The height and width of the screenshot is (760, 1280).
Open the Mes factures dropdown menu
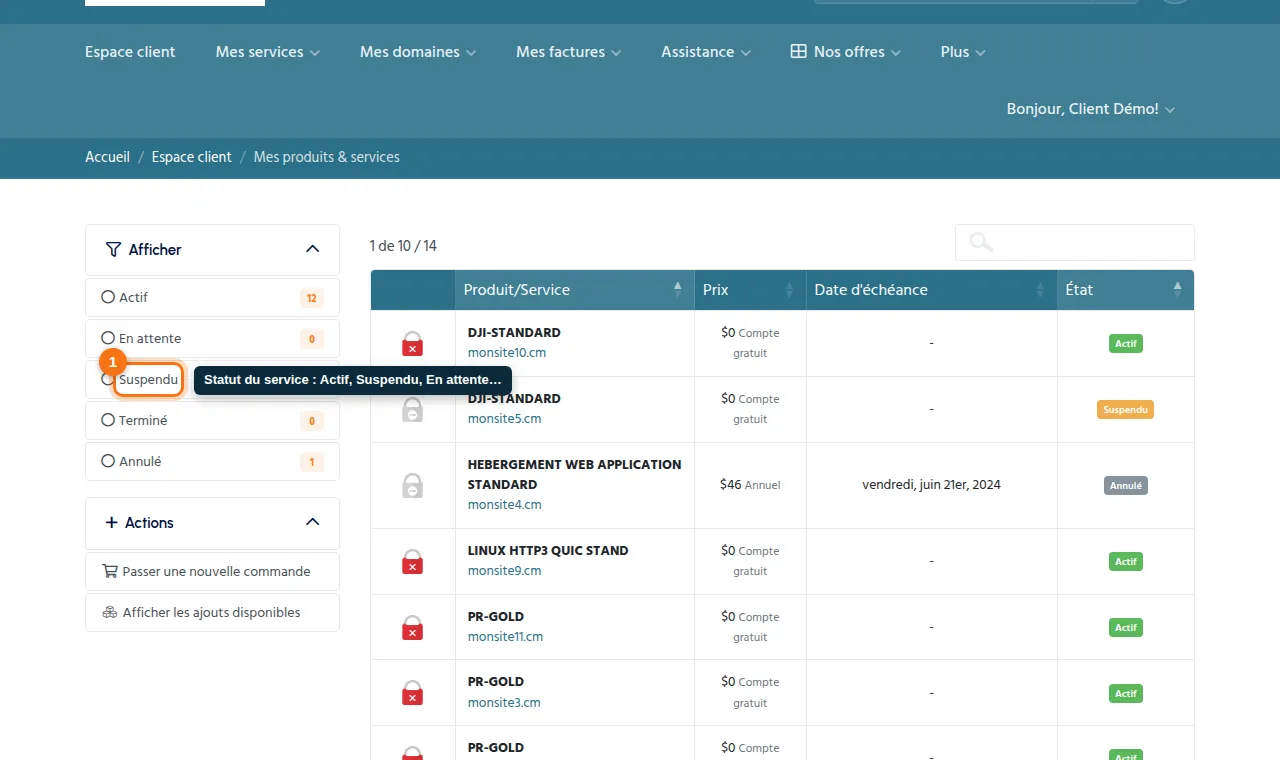click(x=569, y=52)
